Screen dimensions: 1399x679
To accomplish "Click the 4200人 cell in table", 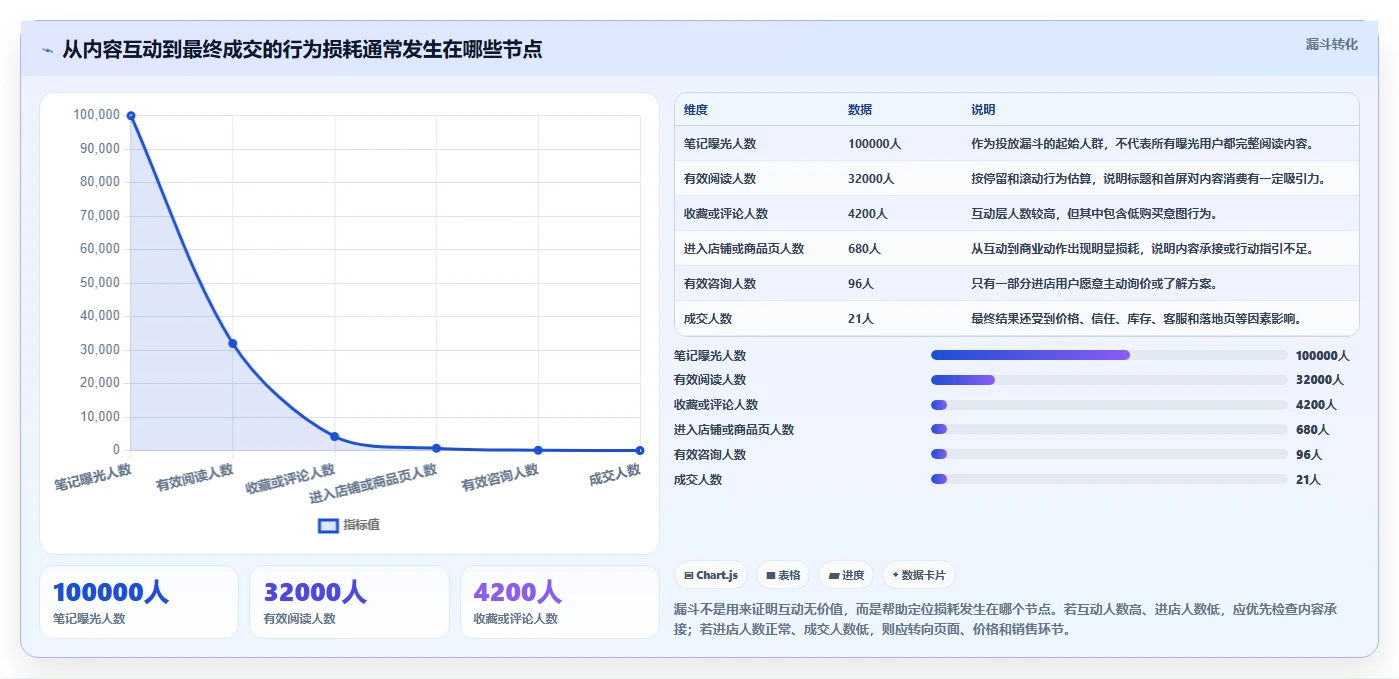I will tap(868, 214).
